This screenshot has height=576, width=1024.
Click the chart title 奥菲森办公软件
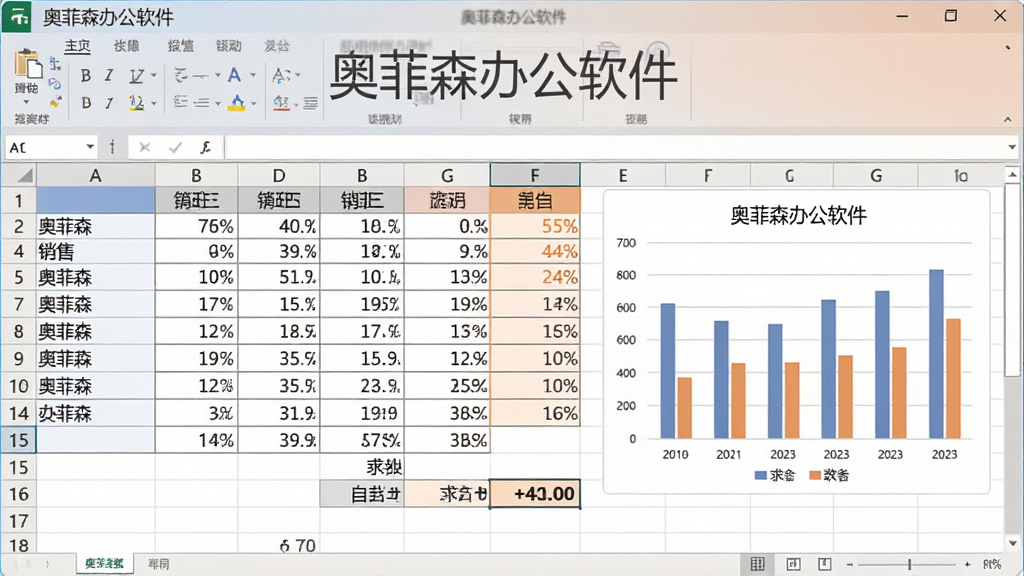click(798, 215)
